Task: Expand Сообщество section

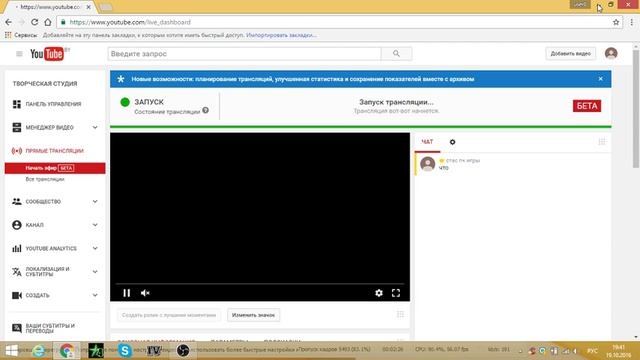Action: [95, 202]
